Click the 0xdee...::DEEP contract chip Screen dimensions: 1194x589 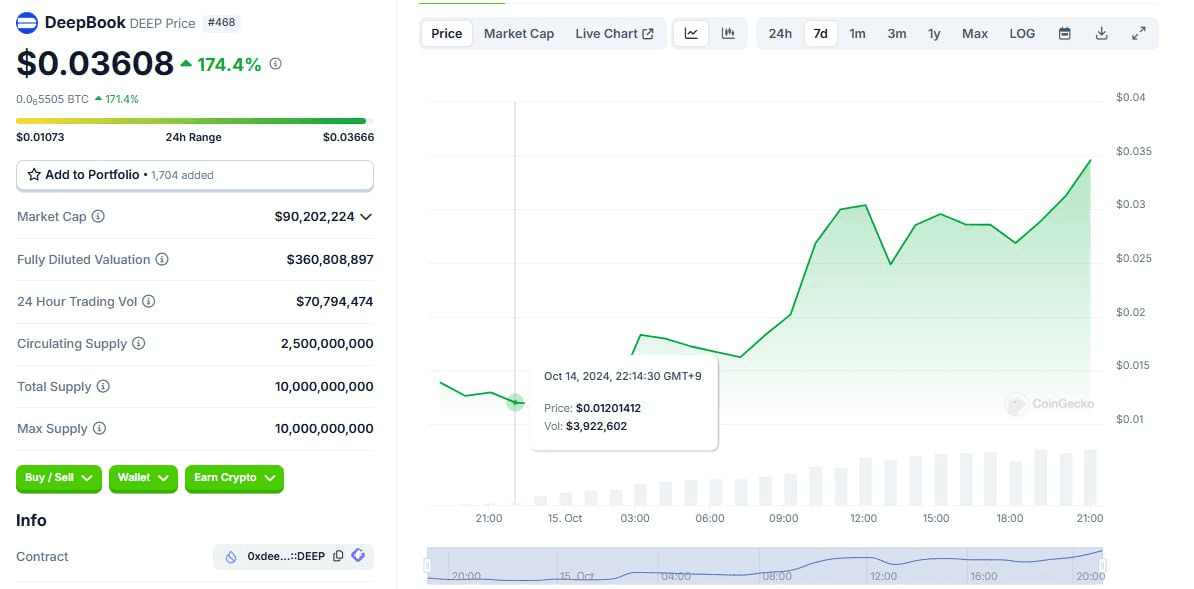(293, 556)
